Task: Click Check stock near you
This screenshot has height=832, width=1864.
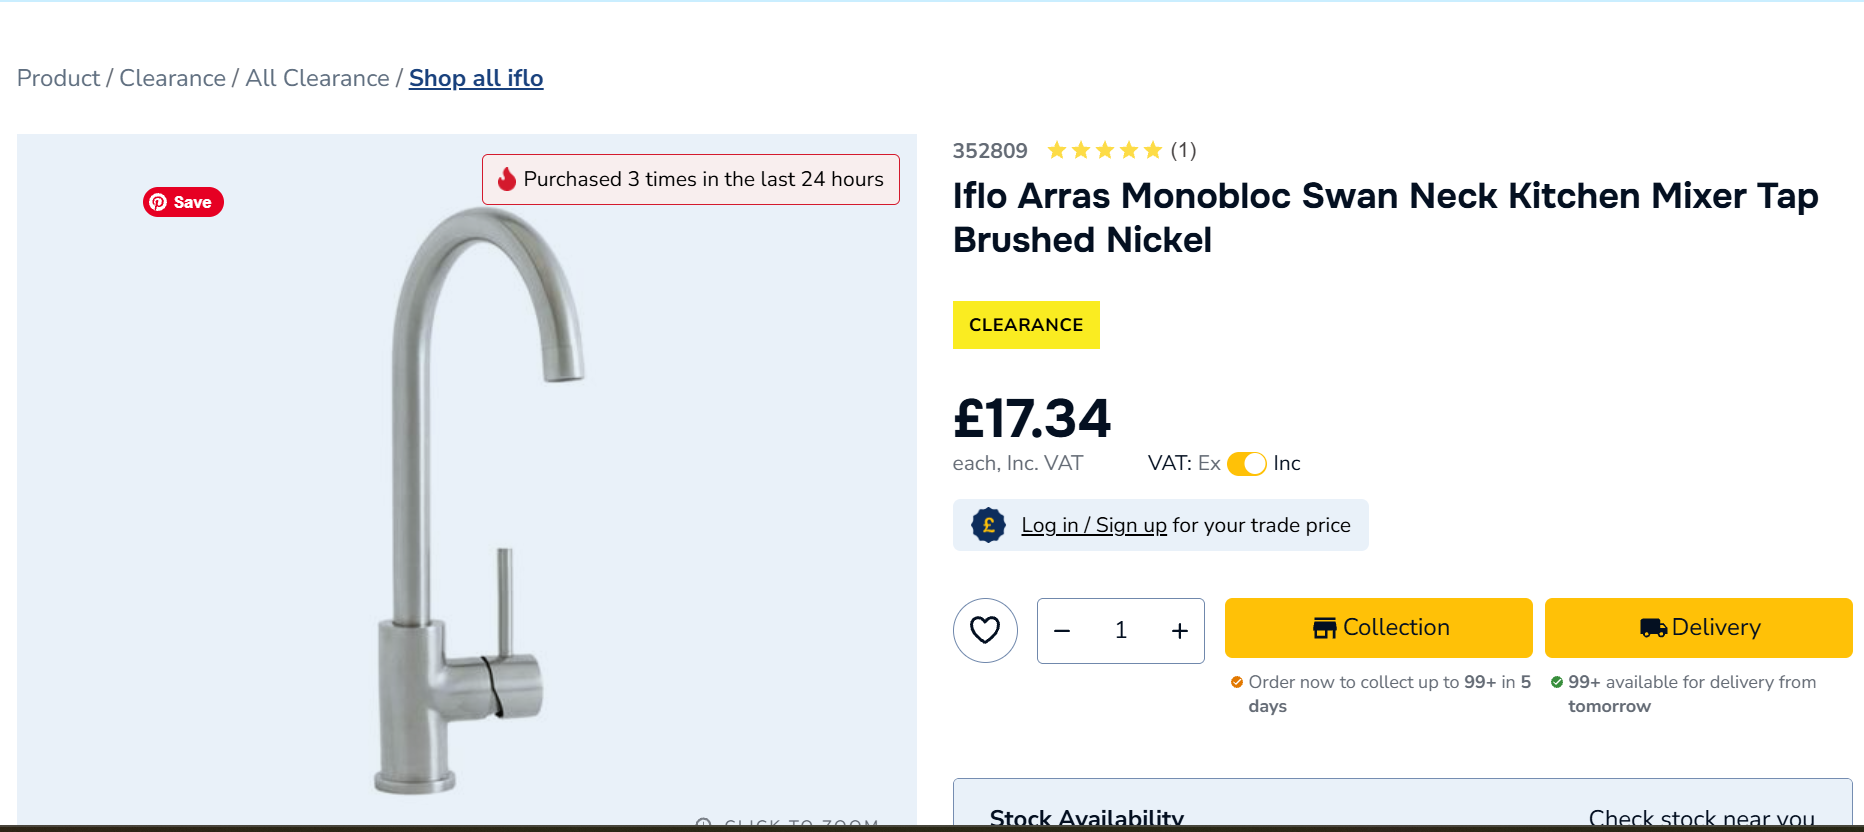Action: point(1701,817)
